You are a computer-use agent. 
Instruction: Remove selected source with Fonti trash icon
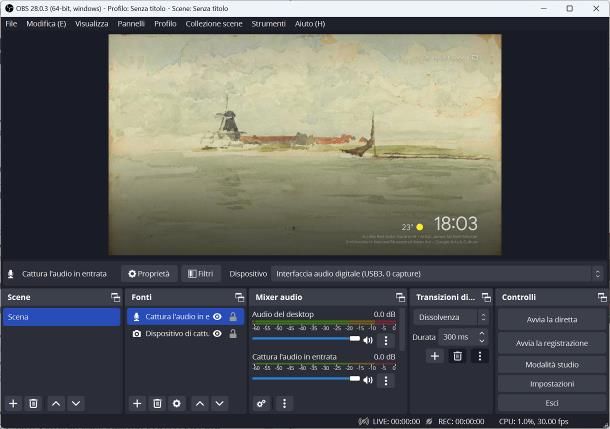tap(157, 403)
